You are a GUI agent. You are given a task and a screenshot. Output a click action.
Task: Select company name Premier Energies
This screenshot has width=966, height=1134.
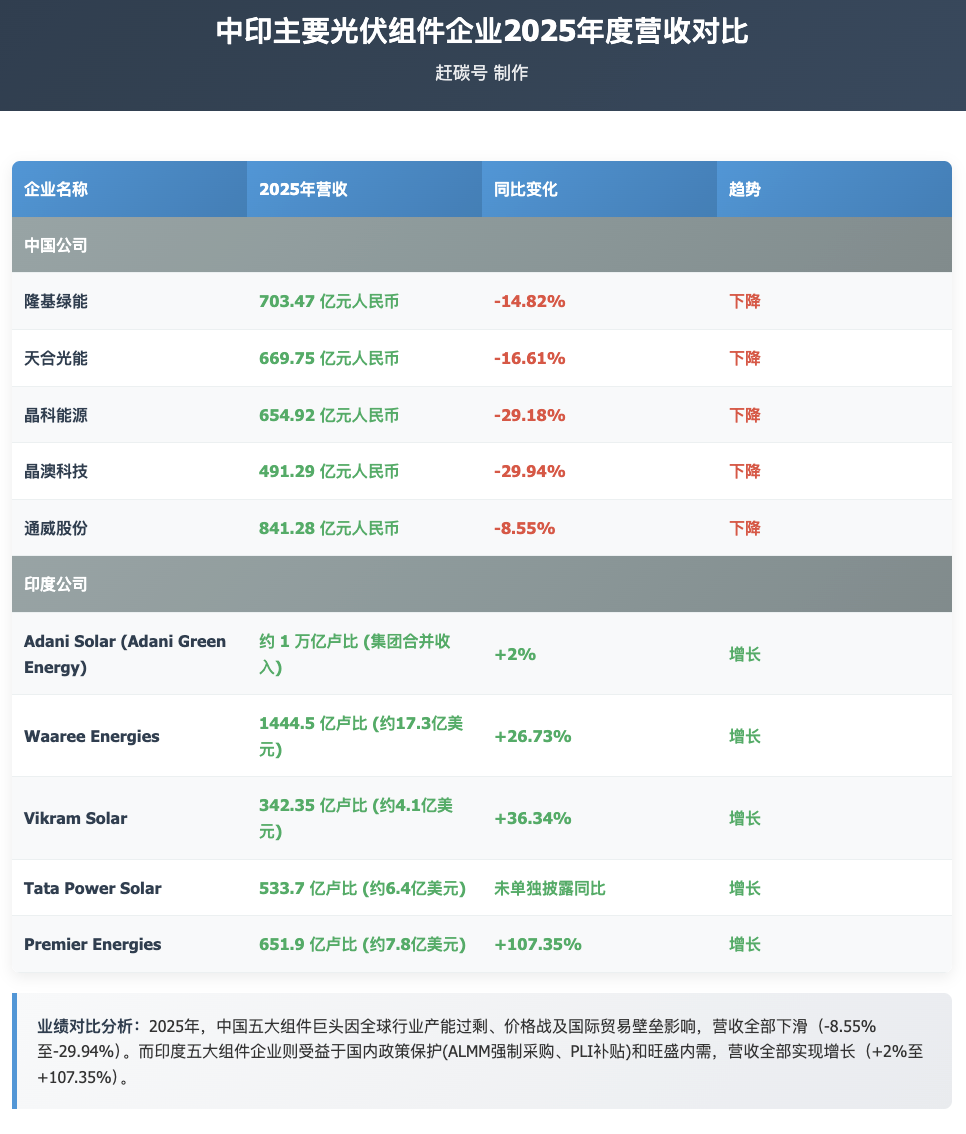tap(93, 945)
